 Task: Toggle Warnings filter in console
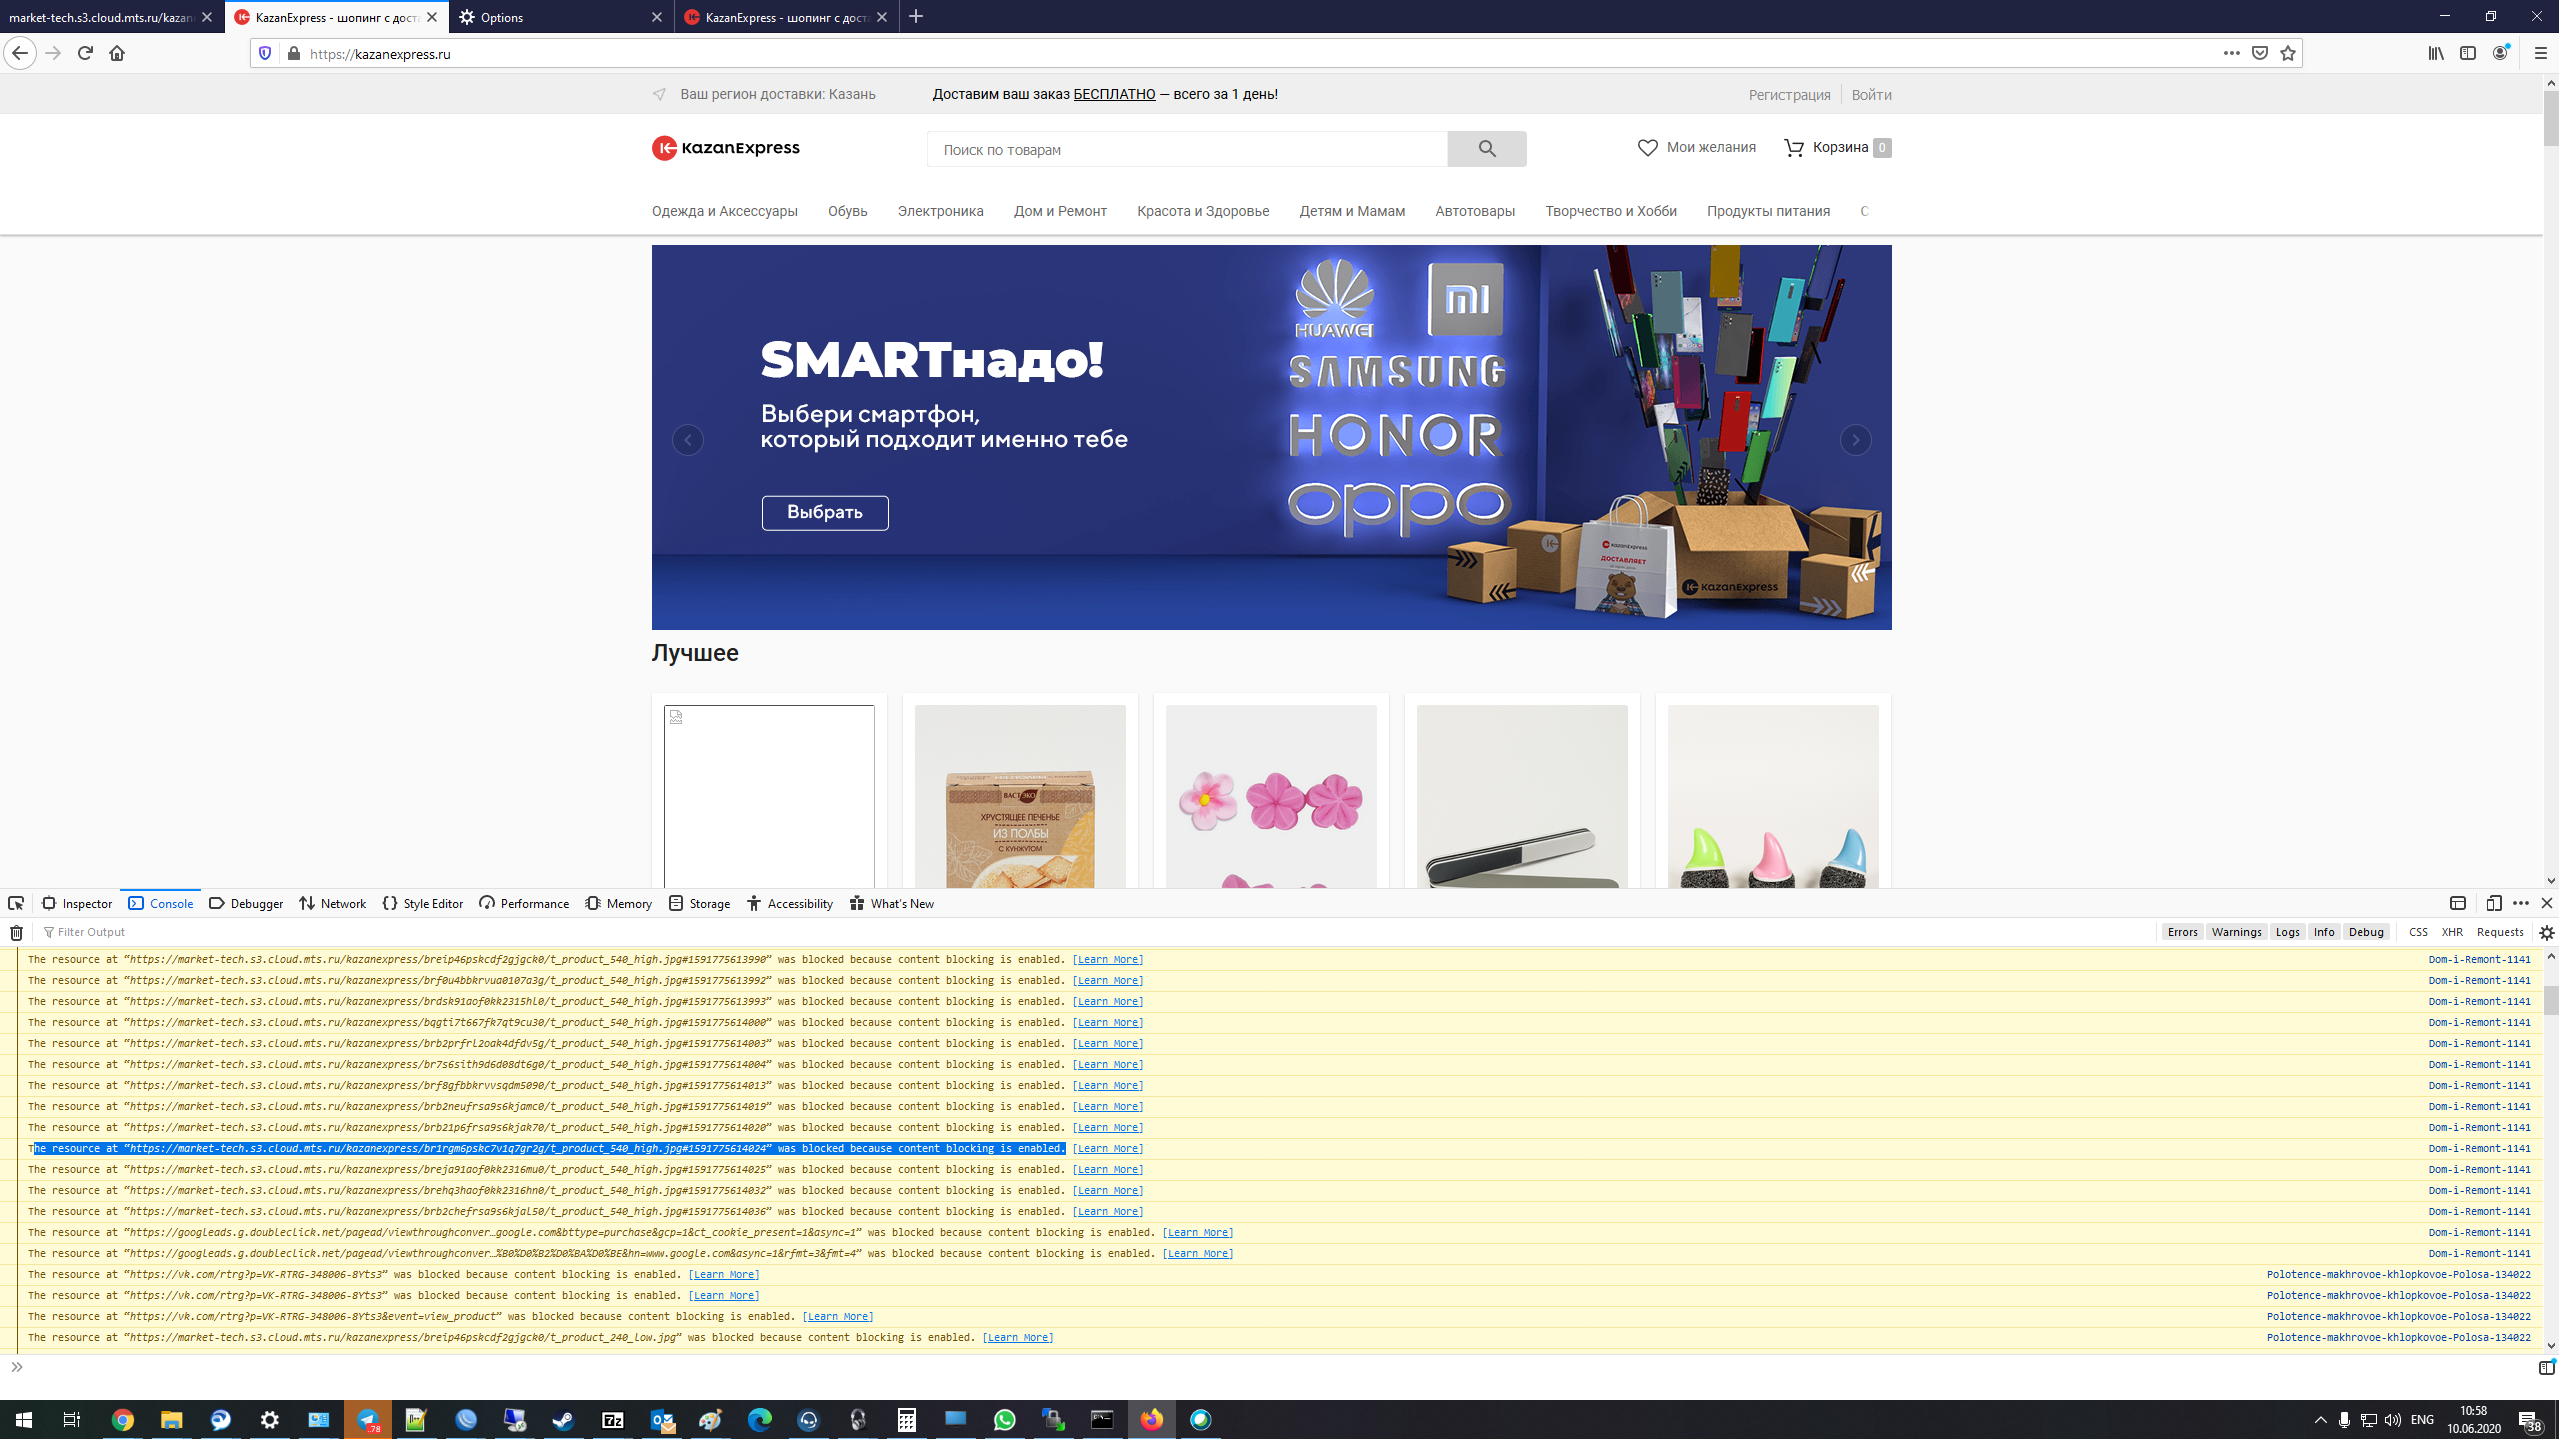(2236, 932)
